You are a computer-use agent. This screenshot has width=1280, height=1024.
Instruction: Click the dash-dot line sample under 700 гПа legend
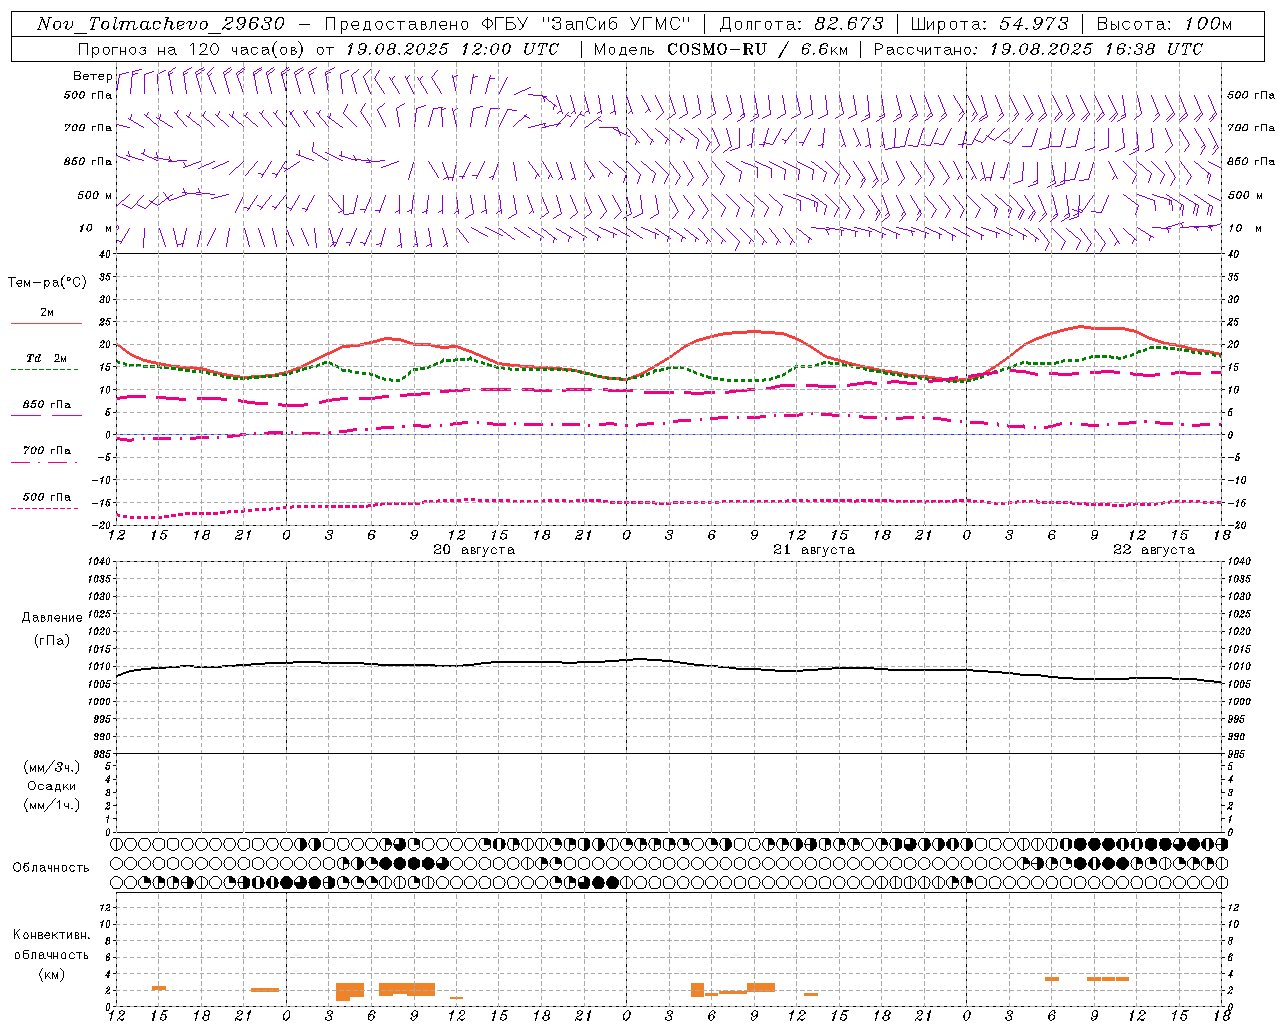[x=46, y=462]
